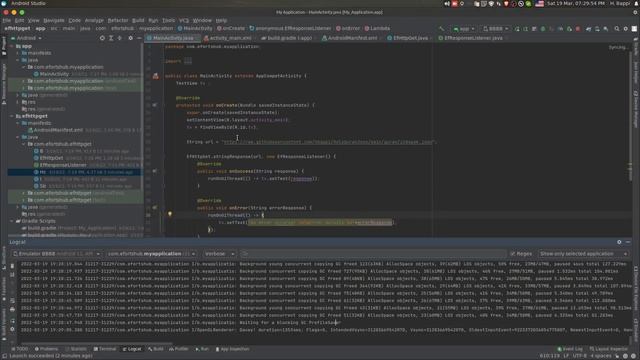Select MainActivity in the project tree
Viewport: 640px width, 360px height.
pyautogui.click(x=54, y=74)
